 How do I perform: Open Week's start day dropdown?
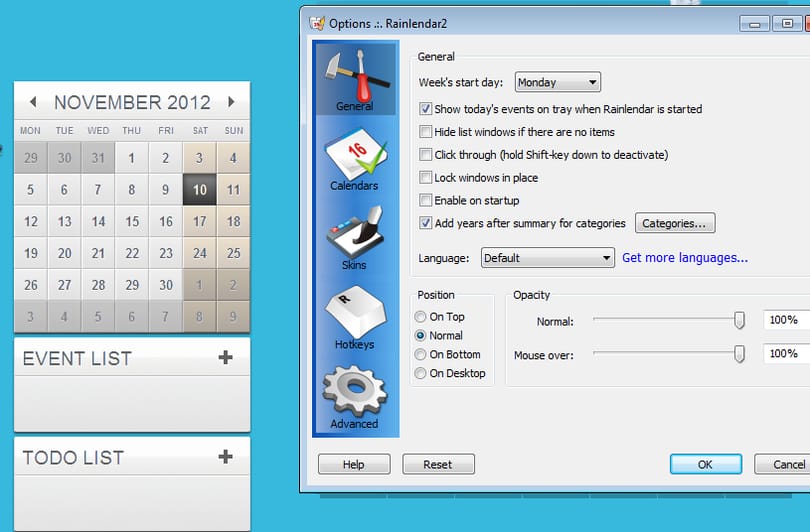coord(558,82)
